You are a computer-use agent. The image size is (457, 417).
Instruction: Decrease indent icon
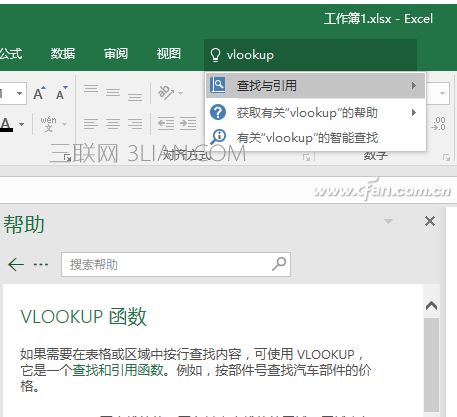(x=166, y=124)
